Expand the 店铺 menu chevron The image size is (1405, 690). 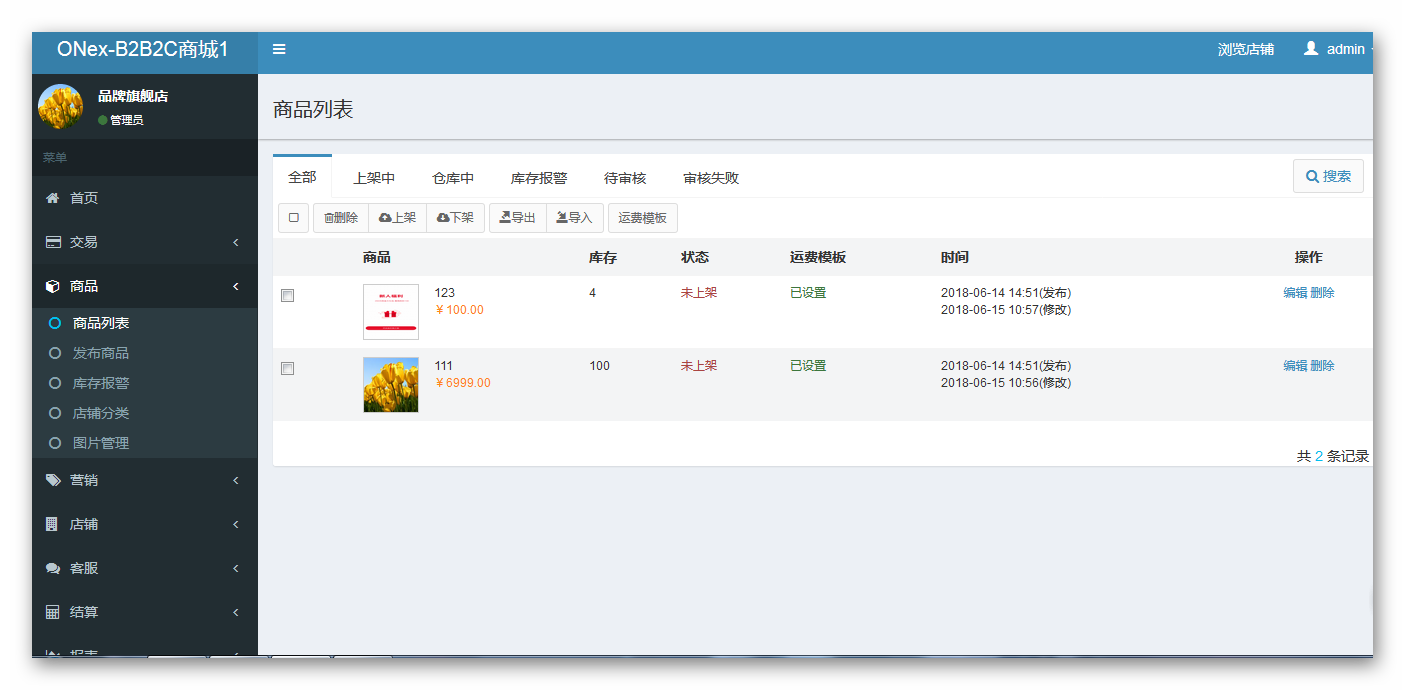point(236,524)
